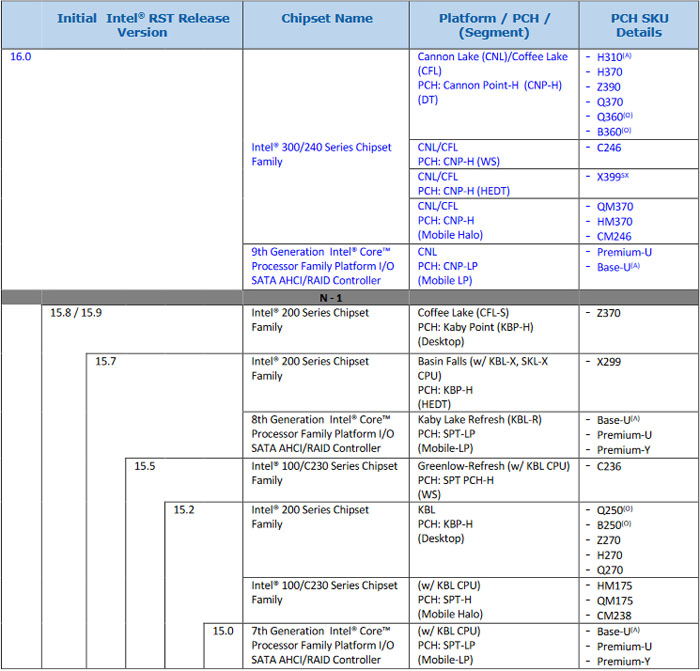Image resolution: width=700 pixels, height=671 pixels.
Task: Select the Q270 SKU entry
Action: click(610, 570)
